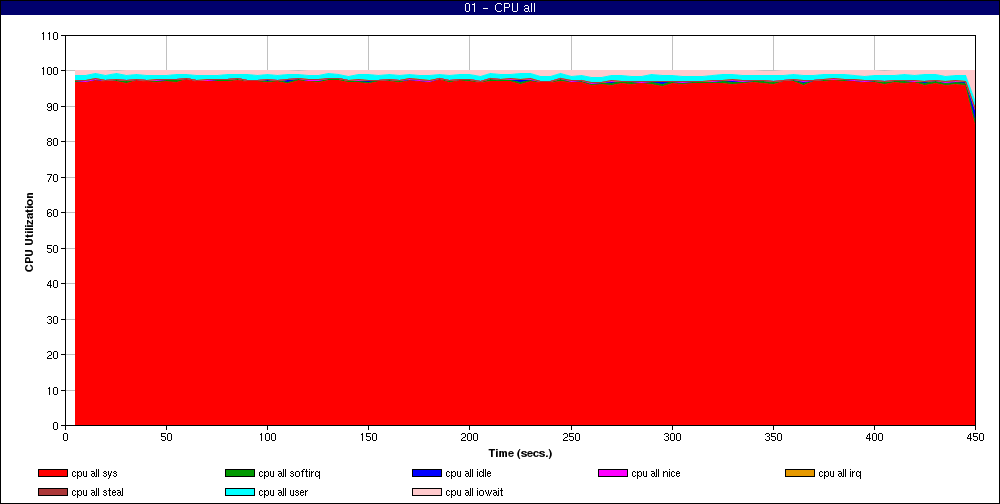This screenshot has width=1000, height=504.
Task: Select the 'cpu all nice' legend label
Action: 656,474
